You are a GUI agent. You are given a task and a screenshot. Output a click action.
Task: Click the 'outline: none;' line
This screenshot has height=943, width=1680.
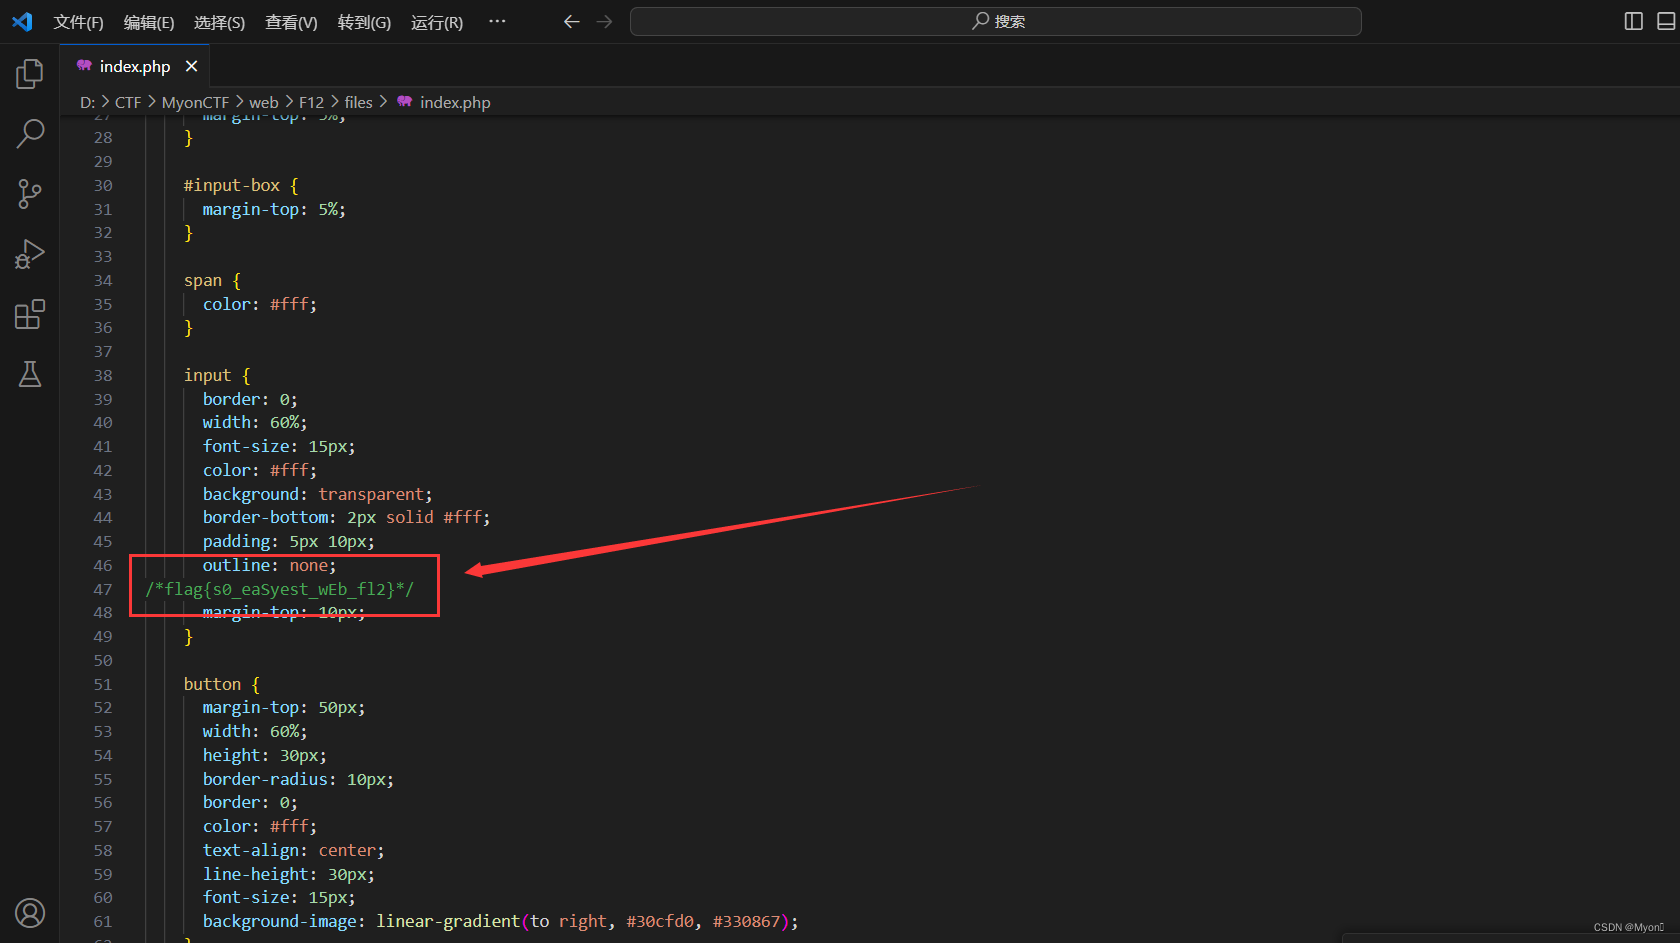[270, 565]
